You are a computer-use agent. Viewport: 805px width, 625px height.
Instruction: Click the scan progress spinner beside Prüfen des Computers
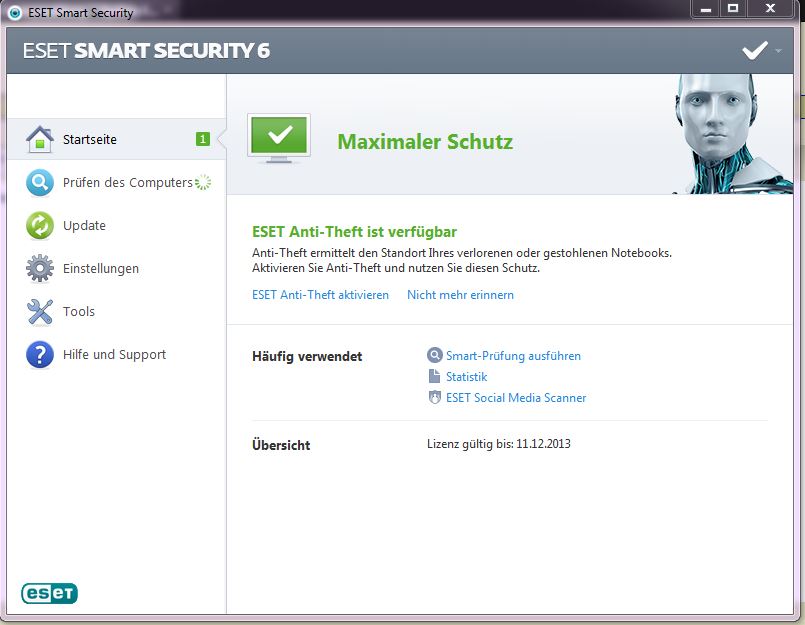tap(203, 182)
